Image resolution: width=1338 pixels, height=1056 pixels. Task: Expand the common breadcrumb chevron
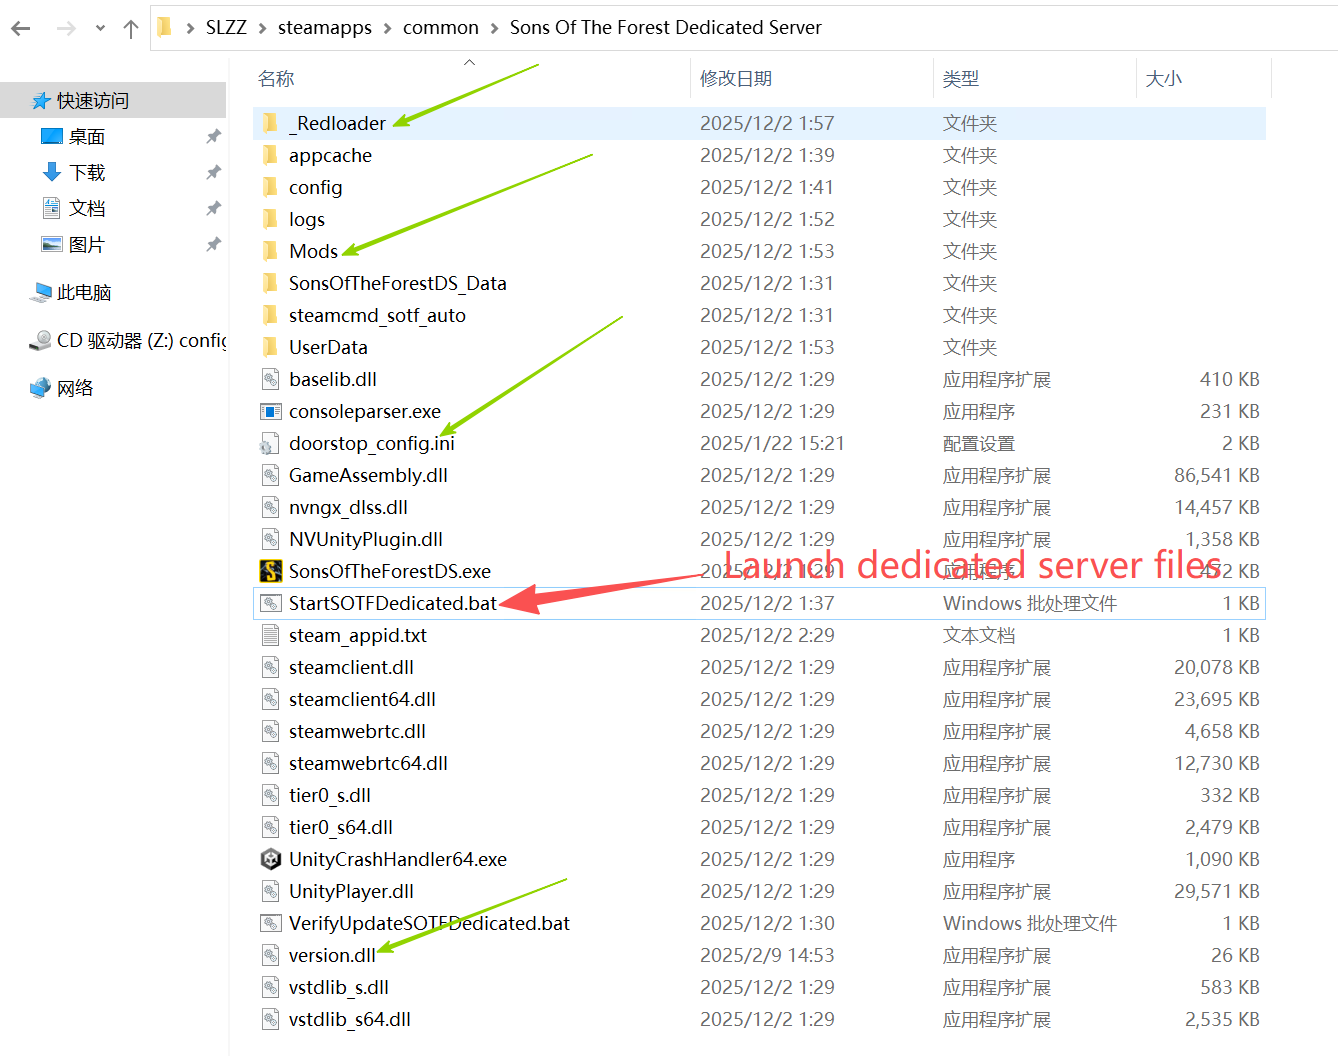[x=494, y=28]
